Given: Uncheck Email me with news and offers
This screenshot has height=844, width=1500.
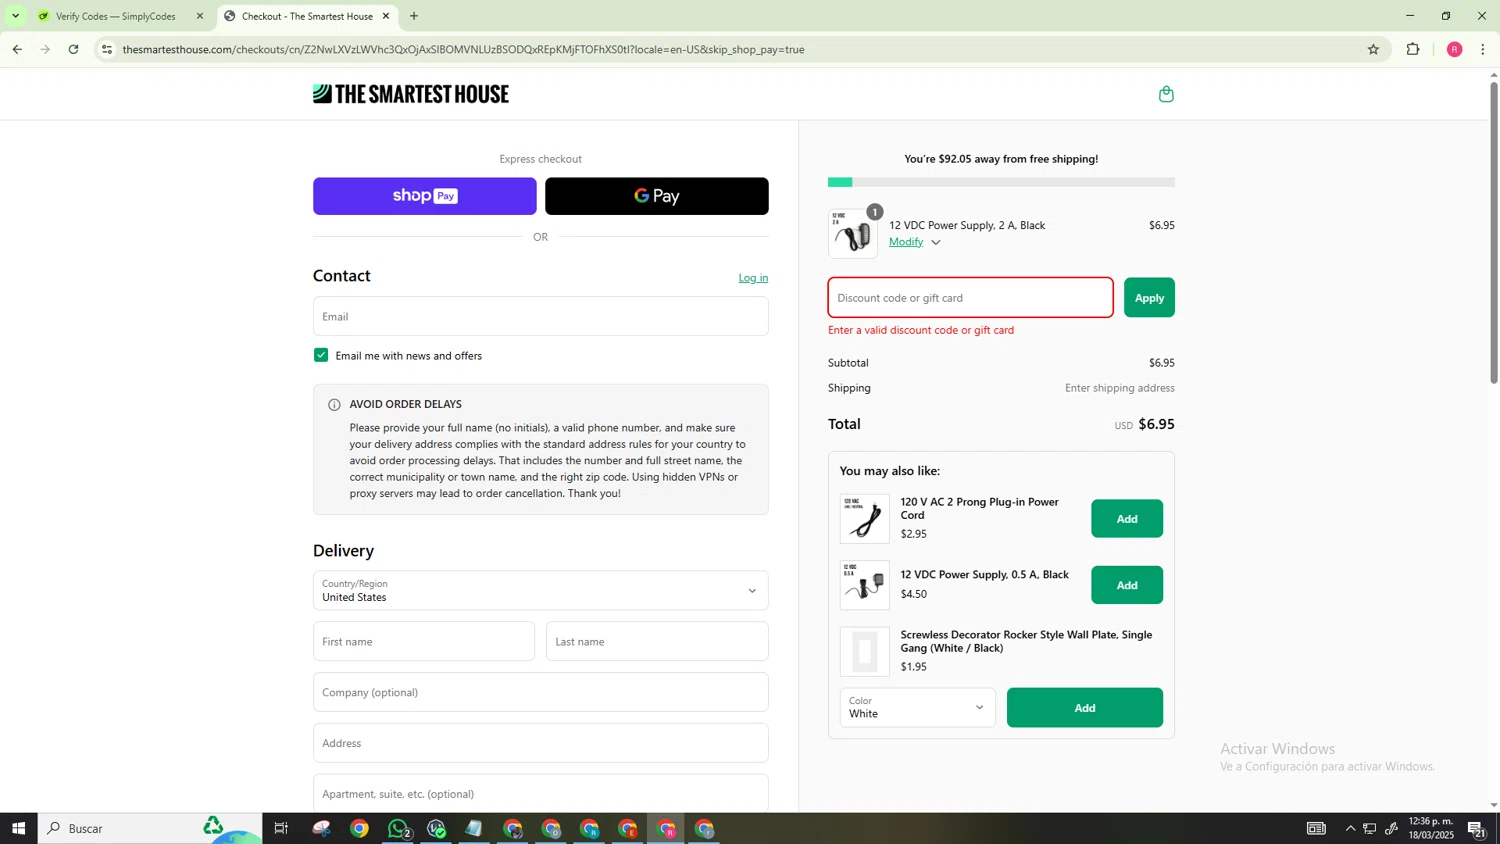Looking at the screenshot, I should click(321, 355).
